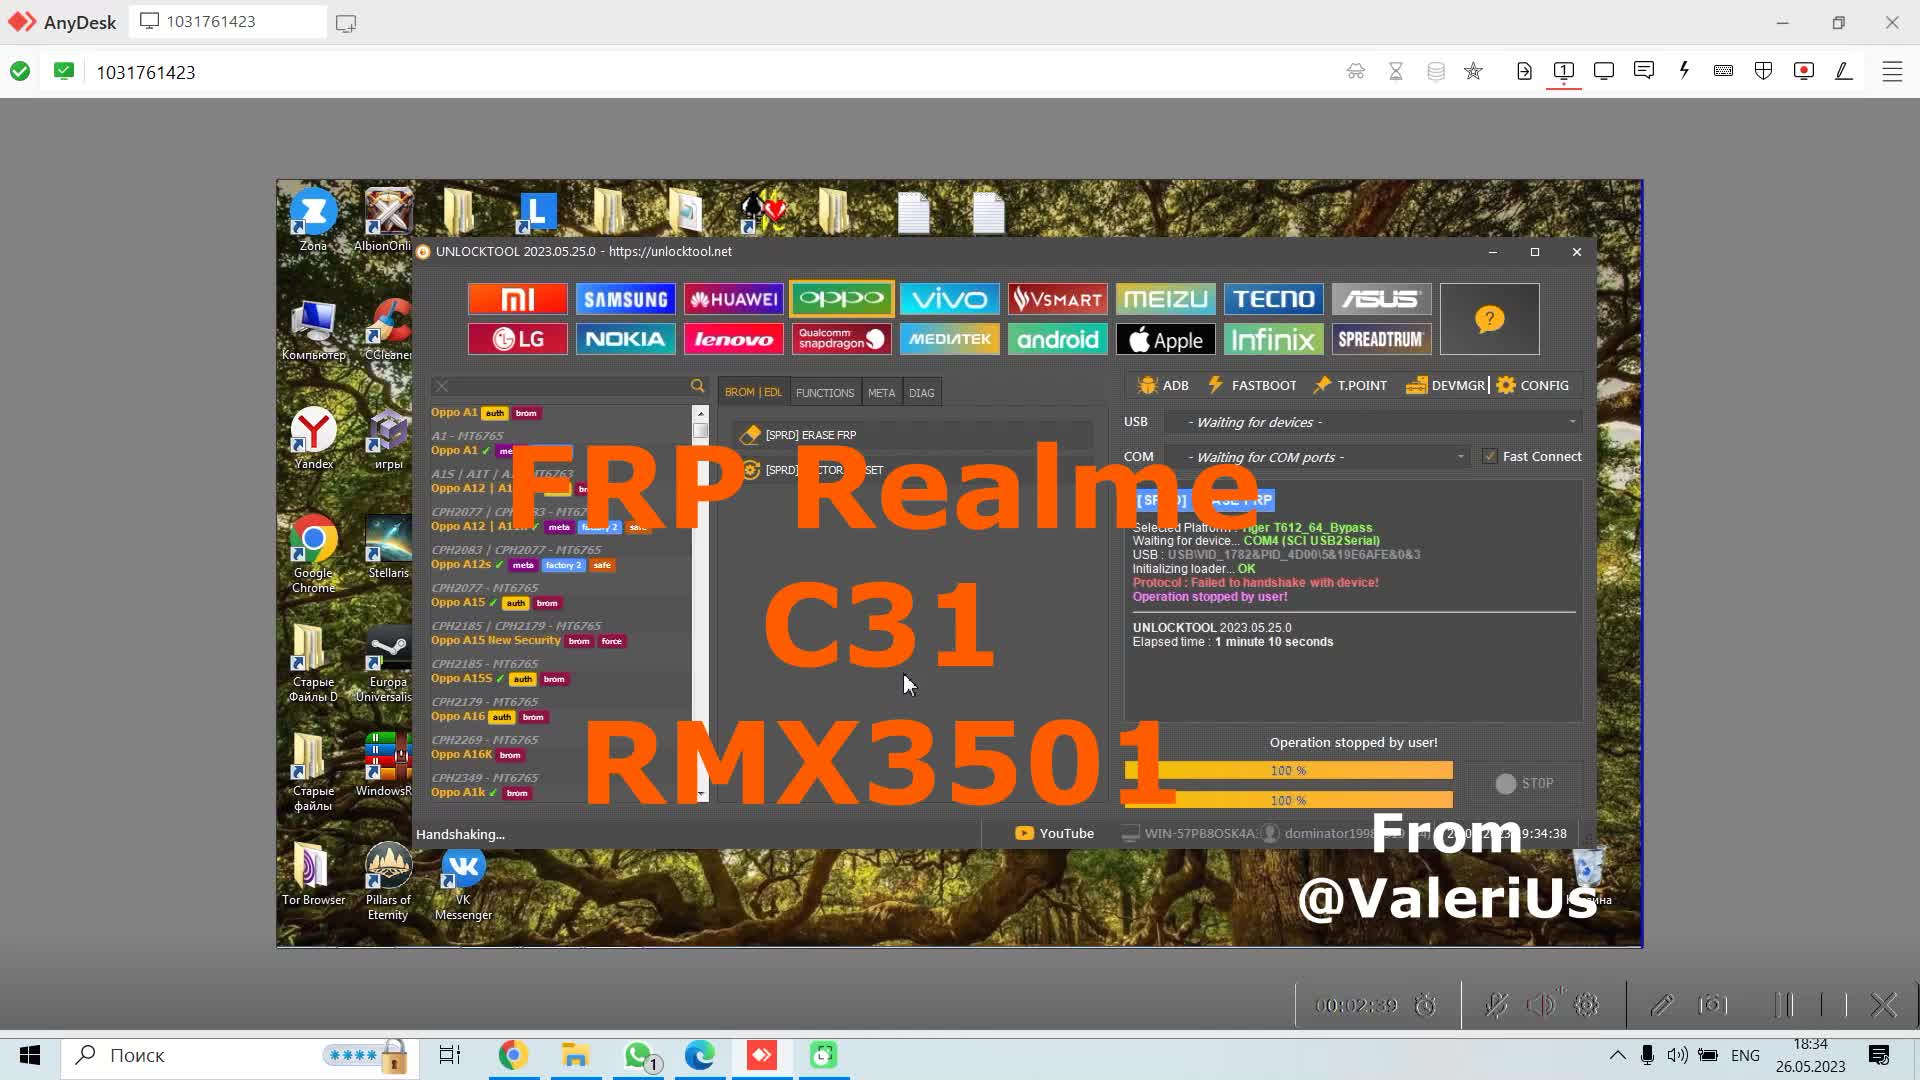Open VK Messenger desktop shortcut
The width and height of the screenshot is (1920, 1080).
tap(463, 882)
